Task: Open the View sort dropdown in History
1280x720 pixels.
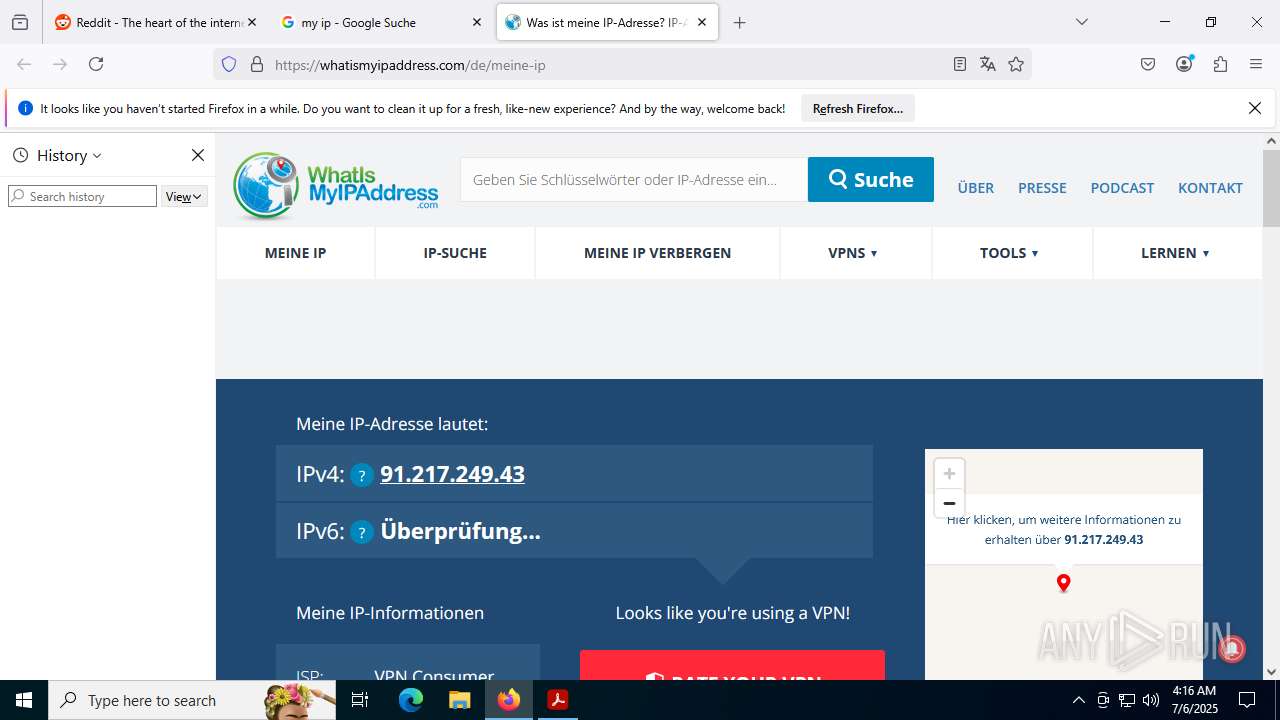Action: click(184, 196)
